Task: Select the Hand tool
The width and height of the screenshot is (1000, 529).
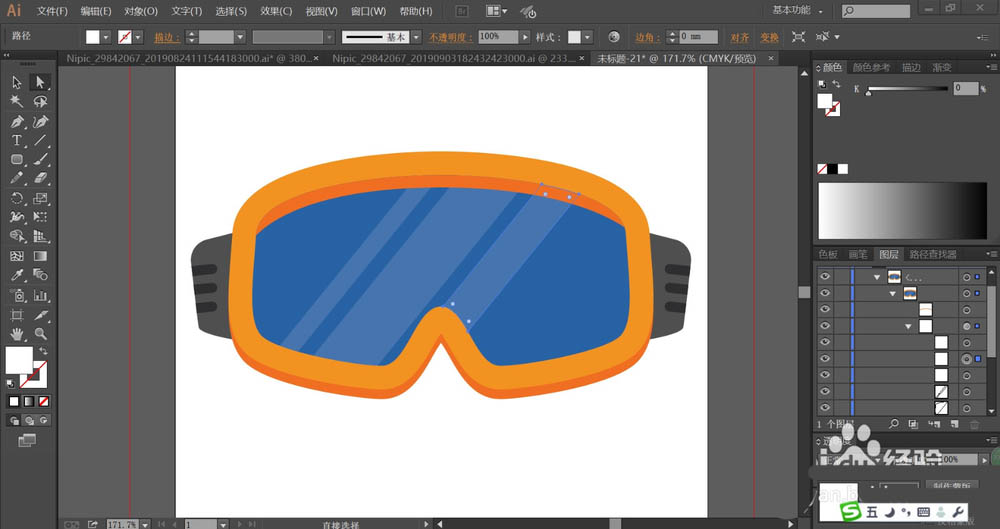Action: coord(17,333)
